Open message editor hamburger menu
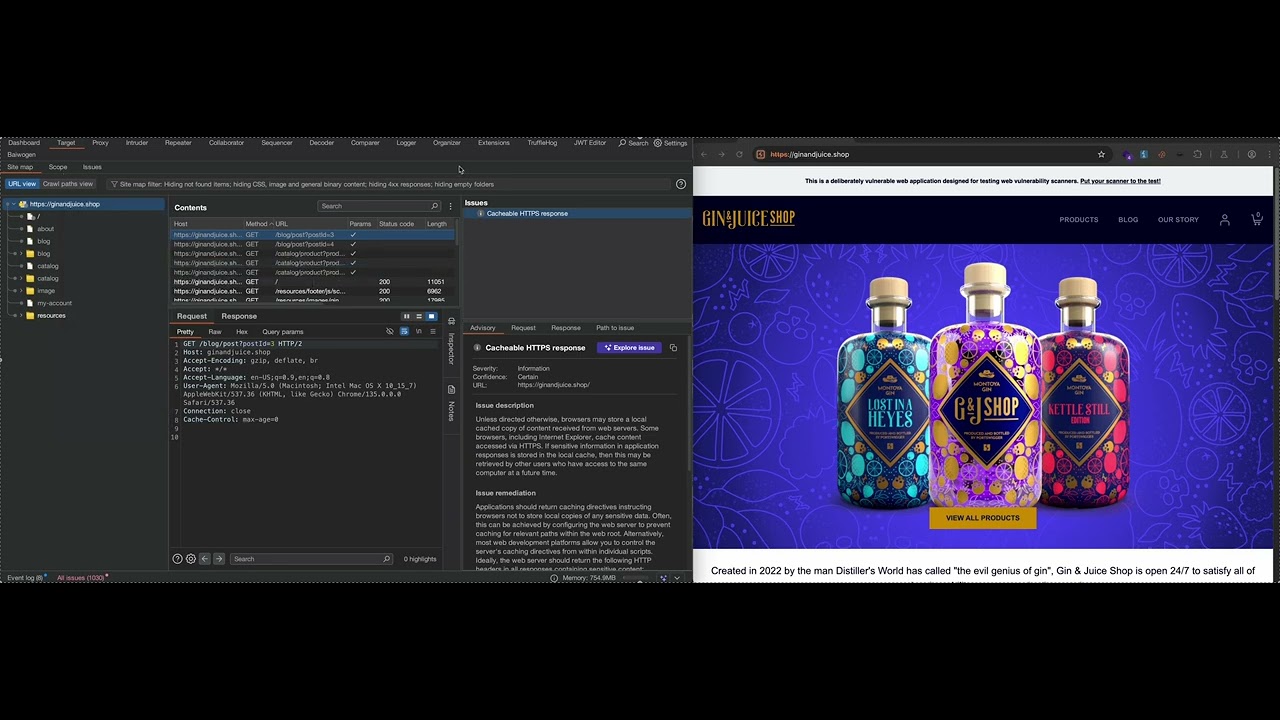 pos(433,331)
